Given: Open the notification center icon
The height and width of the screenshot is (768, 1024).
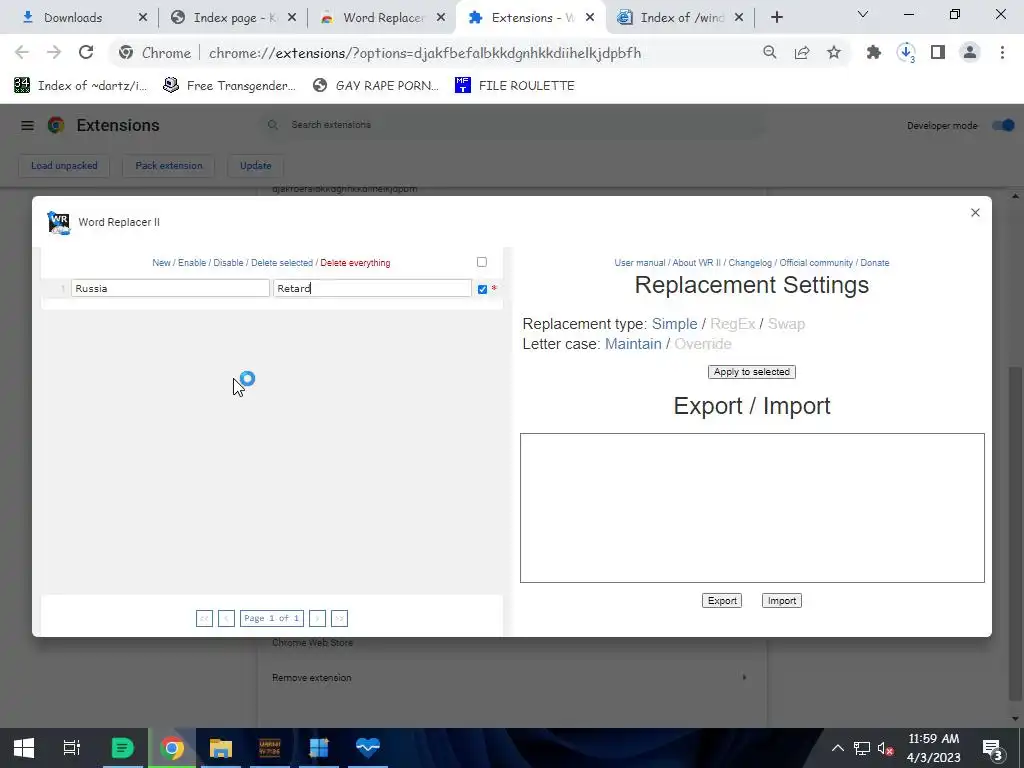Looking at the screenshot, I should [x=993, y=749].
